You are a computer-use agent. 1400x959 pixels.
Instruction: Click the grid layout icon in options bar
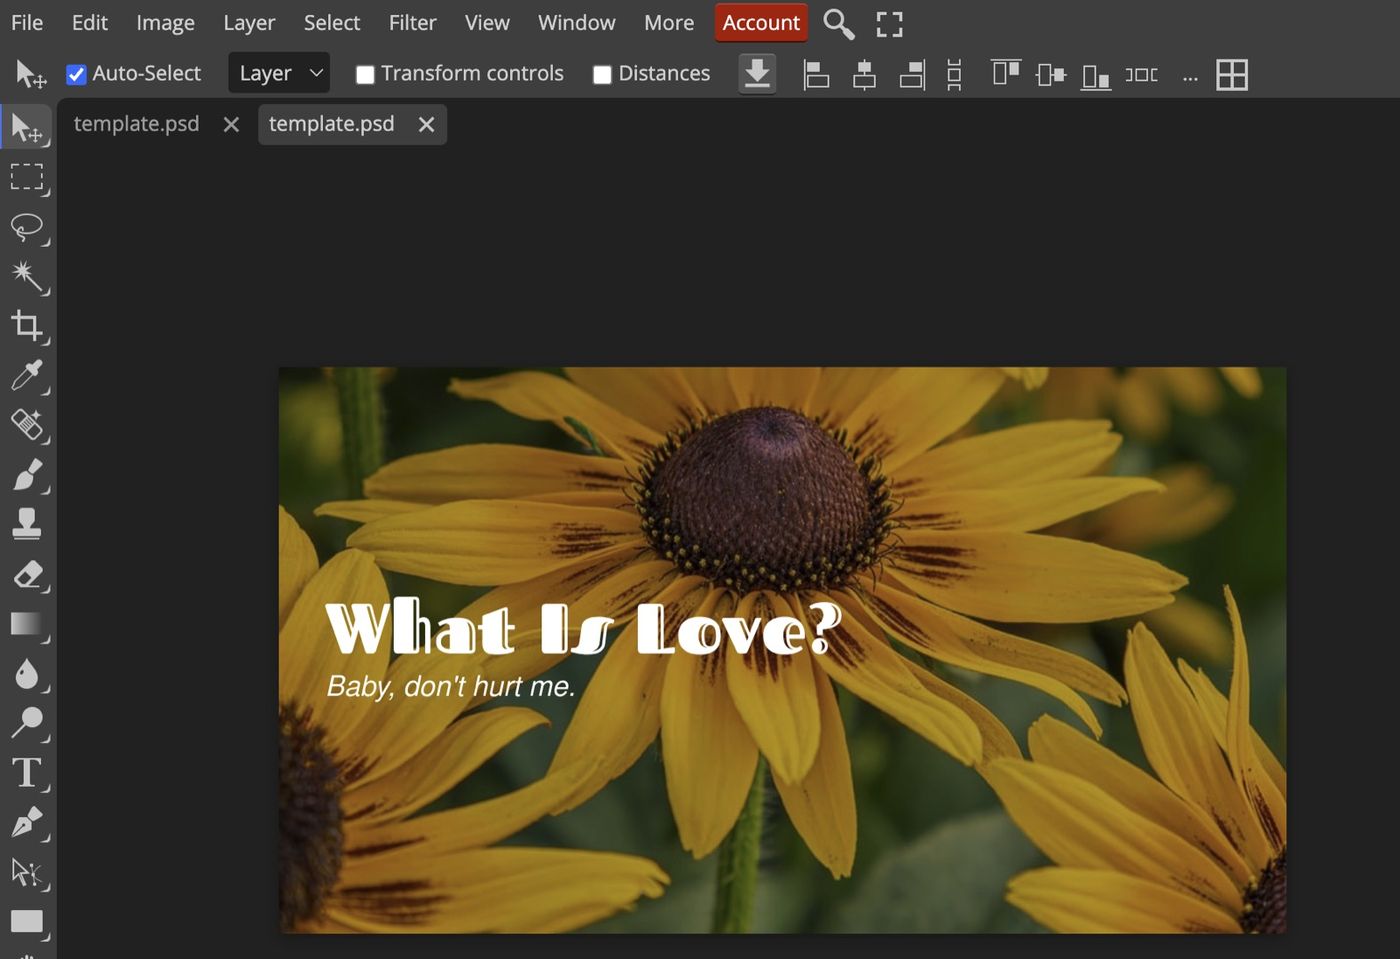click(x=1231, y=74)
